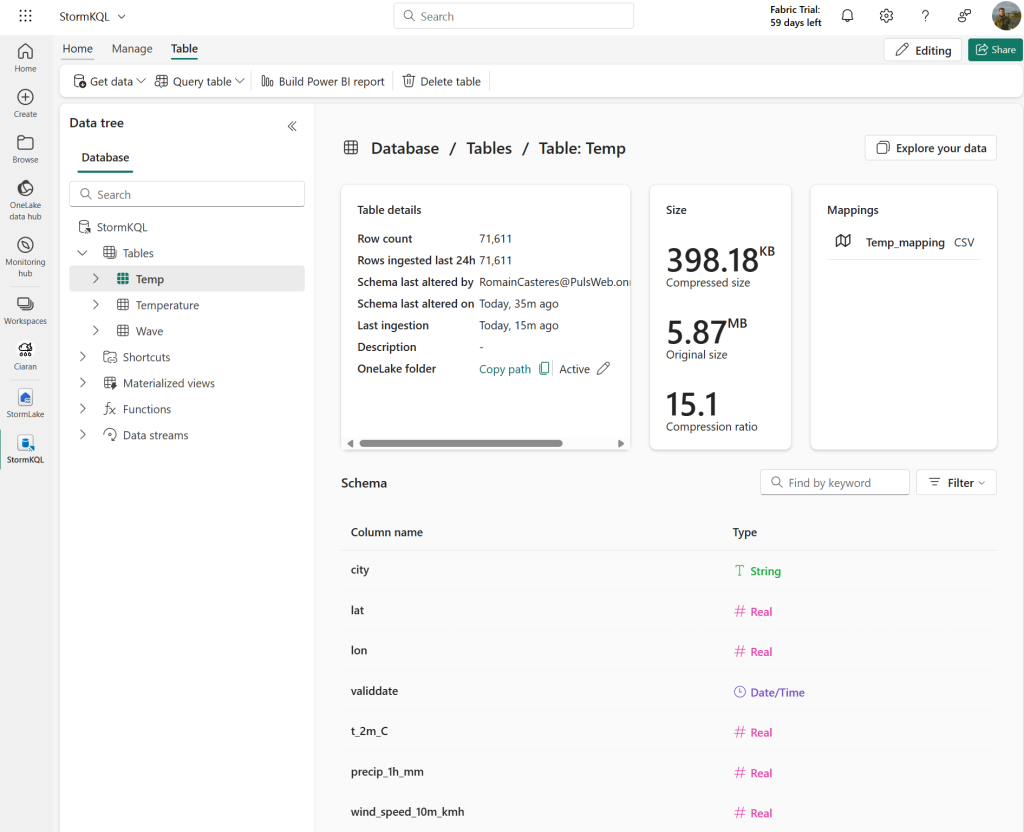Focus Find by keyword field

pos(835,483)
